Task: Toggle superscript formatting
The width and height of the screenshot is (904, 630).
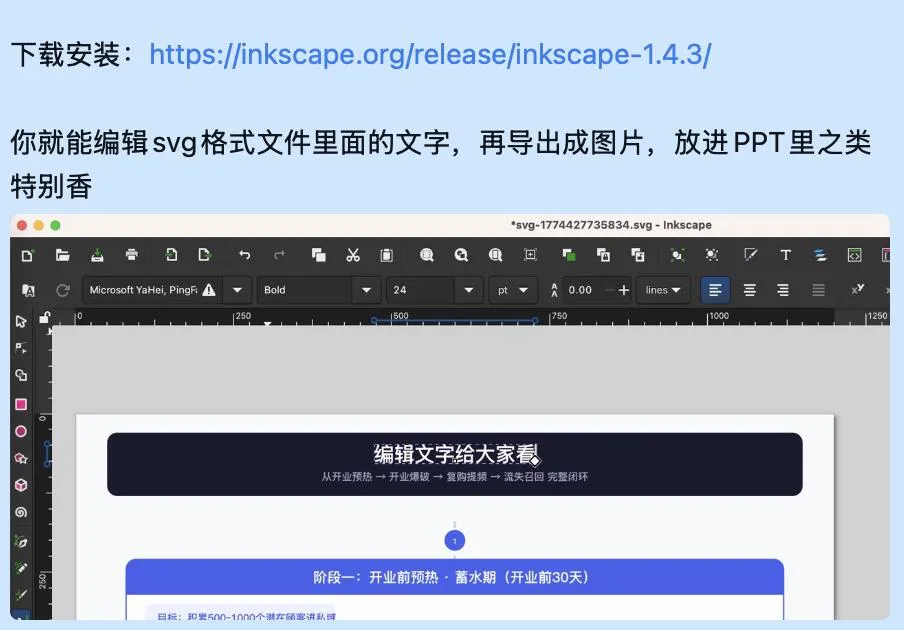Action: (857, 289)
